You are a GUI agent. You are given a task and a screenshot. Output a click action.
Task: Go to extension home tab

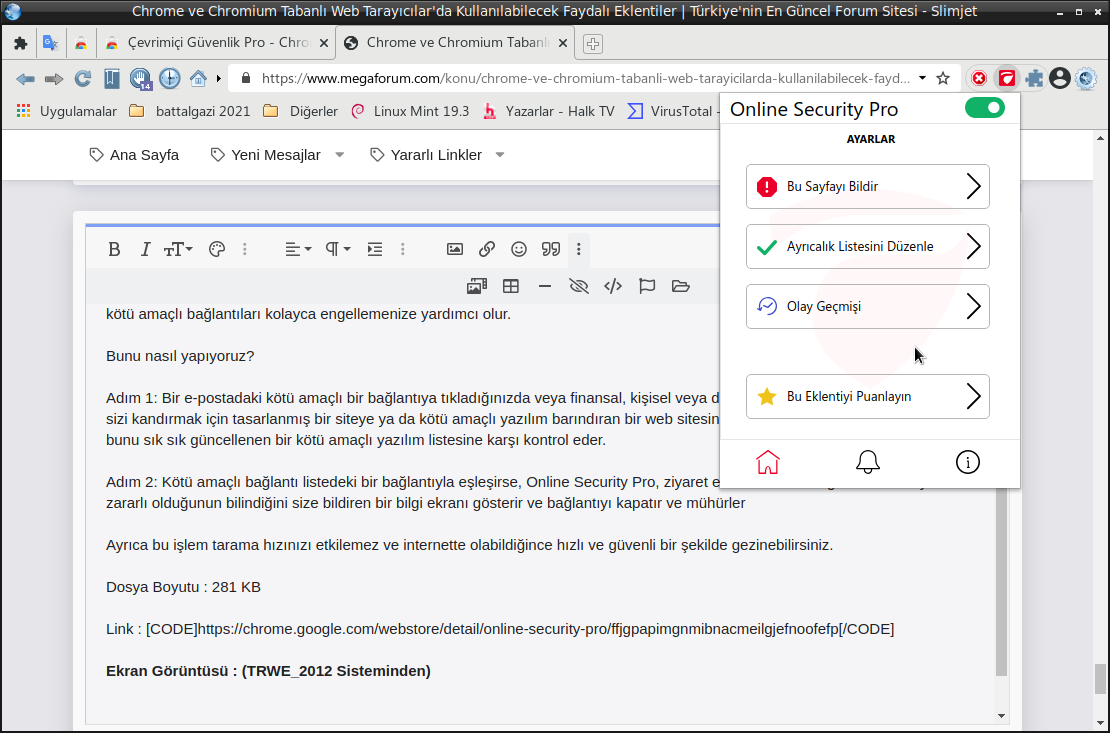coord(767,462)
